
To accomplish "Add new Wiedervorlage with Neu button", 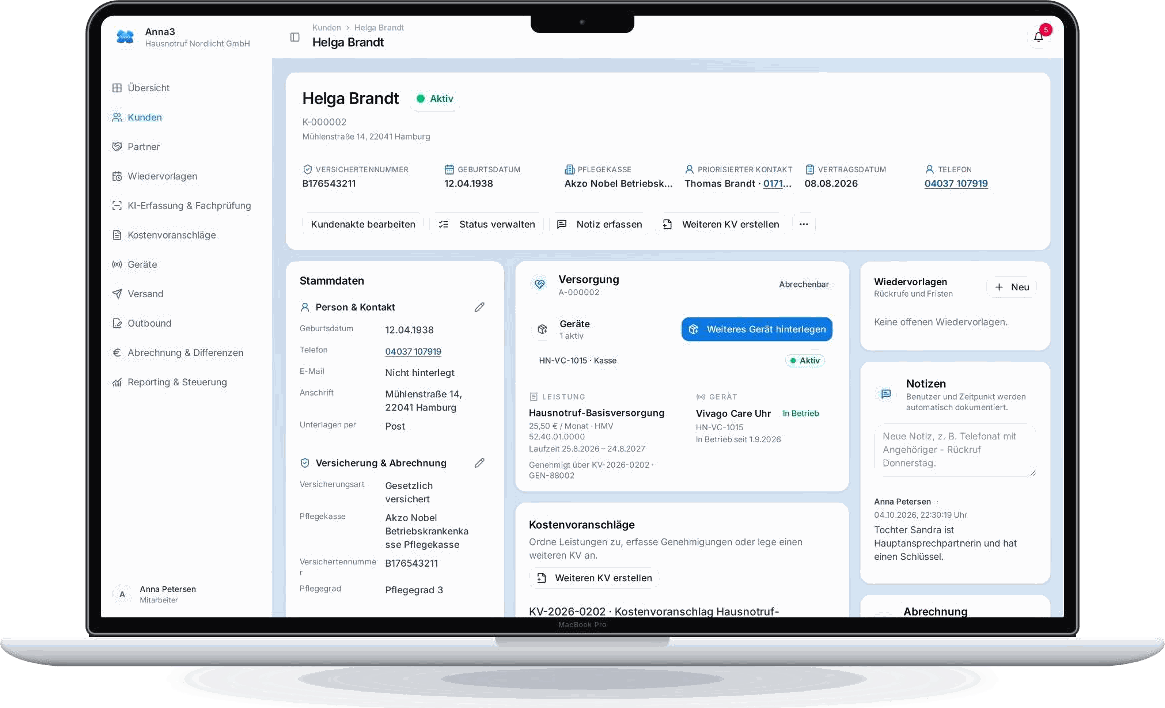I will (1012, 287).
